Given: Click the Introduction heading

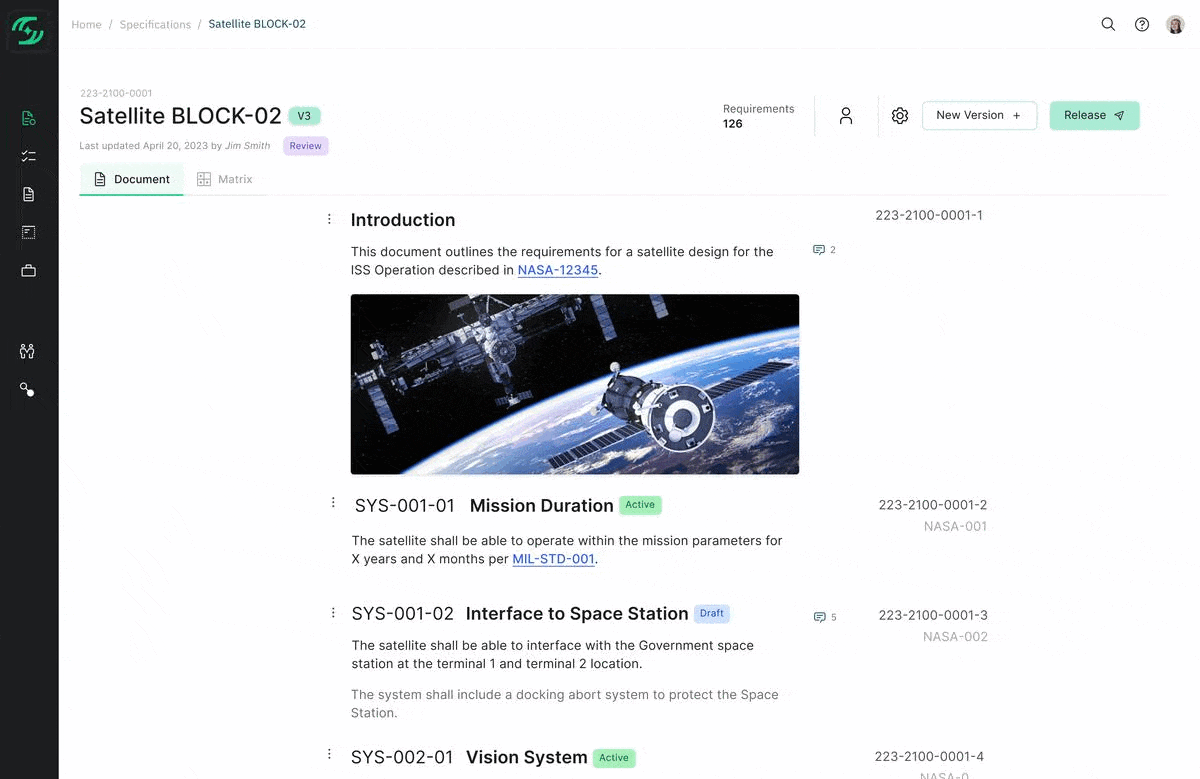Looking at the screenshot, I should (403, 220).
